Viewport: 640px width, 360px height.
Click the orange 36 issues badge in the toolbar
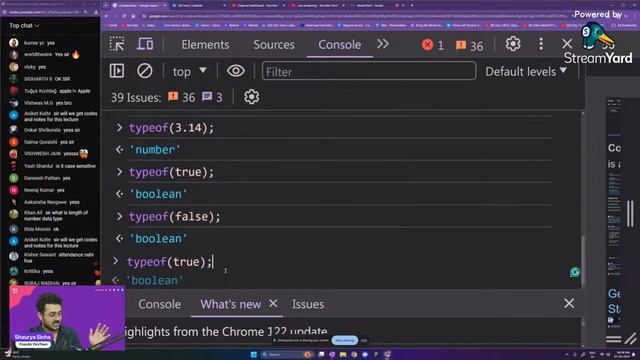(x=469, y=46)
